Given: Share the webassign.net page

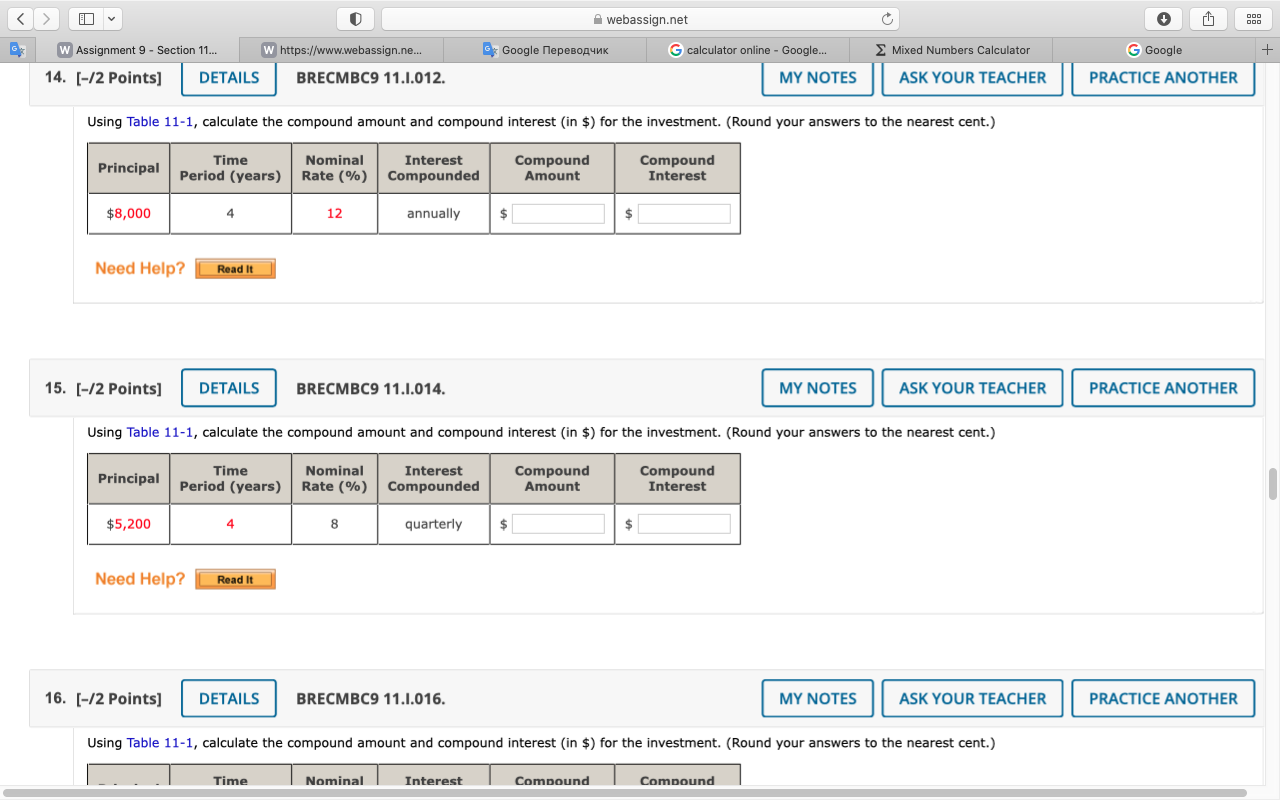Looking at the screenshot, I should [x=1207, y=18].
